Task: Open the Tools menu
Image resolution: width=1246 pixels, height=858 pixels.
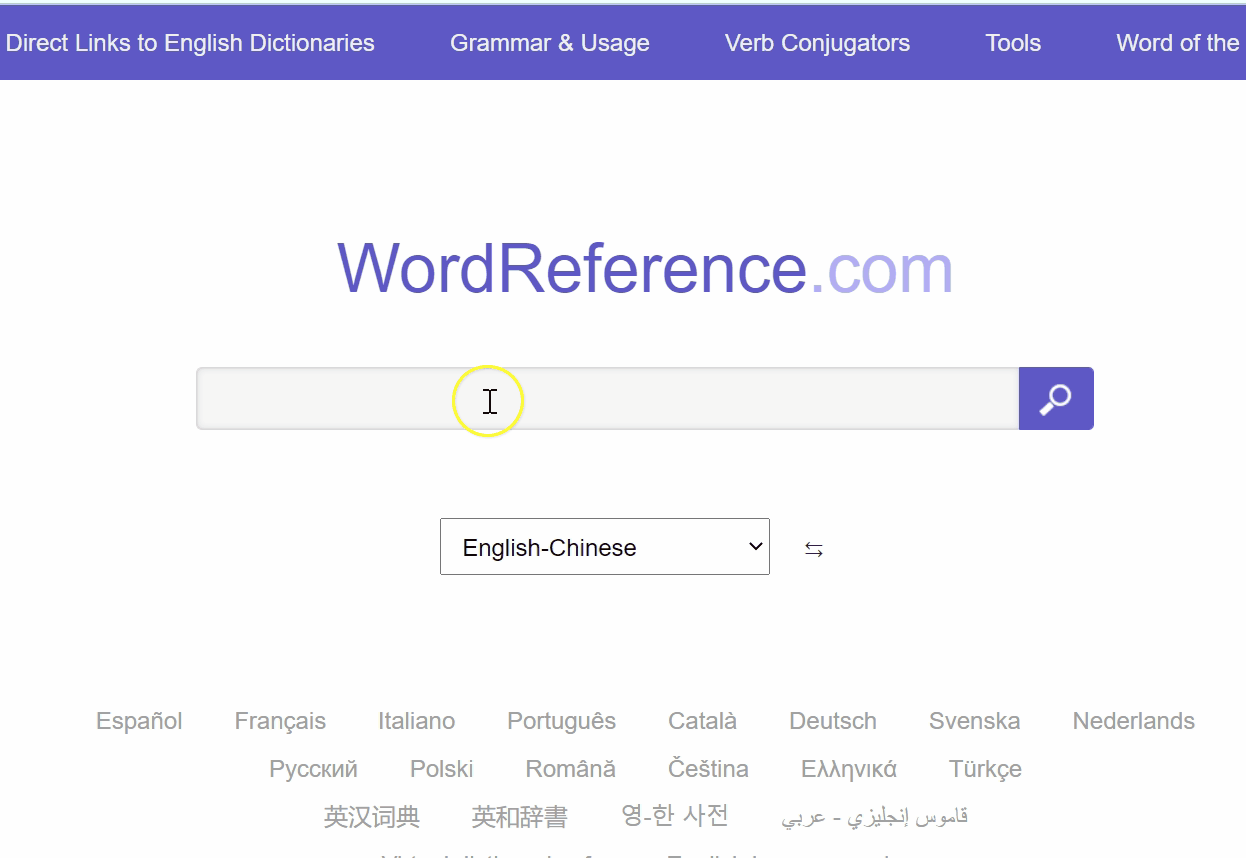Action: click(x=1013, y=43)
